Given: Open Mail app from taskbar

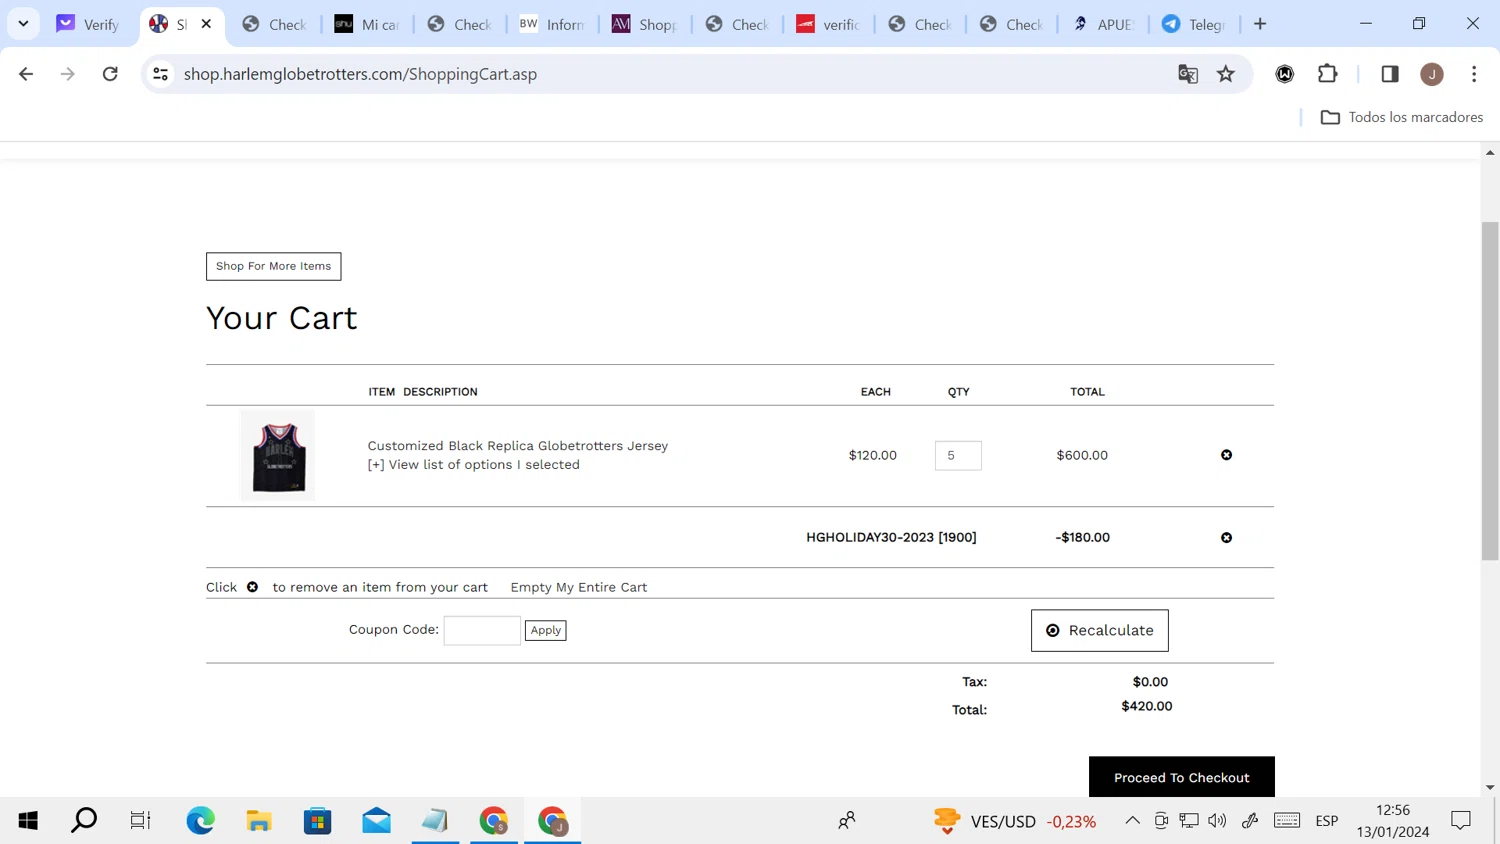Looking at the screenshot, I should 377,821.
